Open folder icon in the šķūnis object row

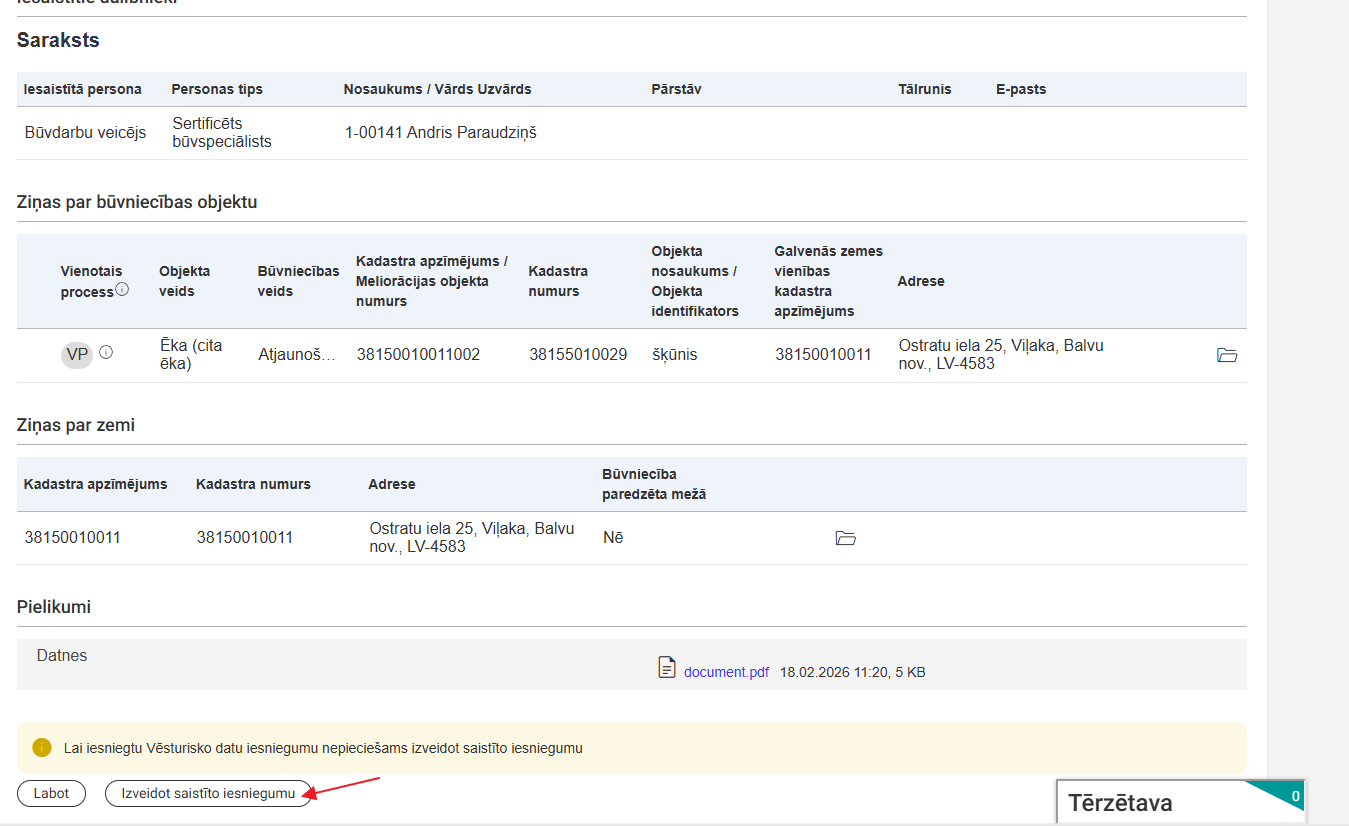point(1226,355)
